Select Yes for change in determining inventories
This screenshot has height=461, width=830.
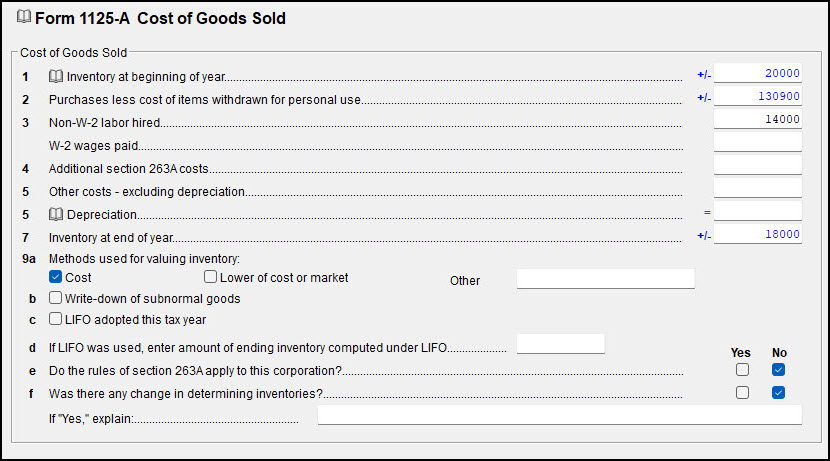coord(742,392)
